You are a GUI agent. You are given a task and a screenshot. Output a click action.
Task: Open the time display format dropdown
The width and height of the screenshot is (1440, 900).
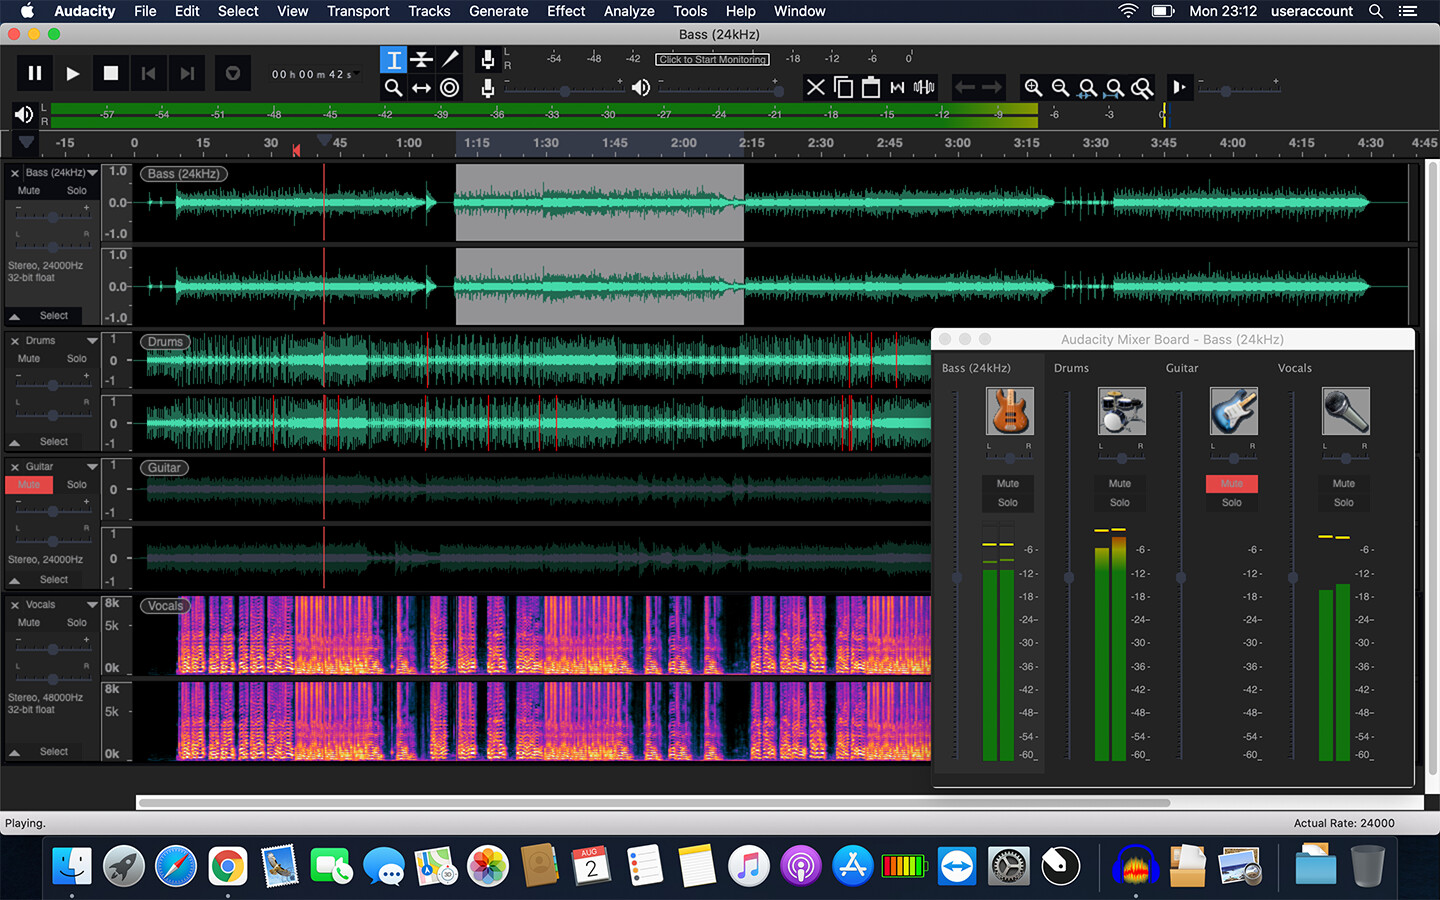point(357,73)
